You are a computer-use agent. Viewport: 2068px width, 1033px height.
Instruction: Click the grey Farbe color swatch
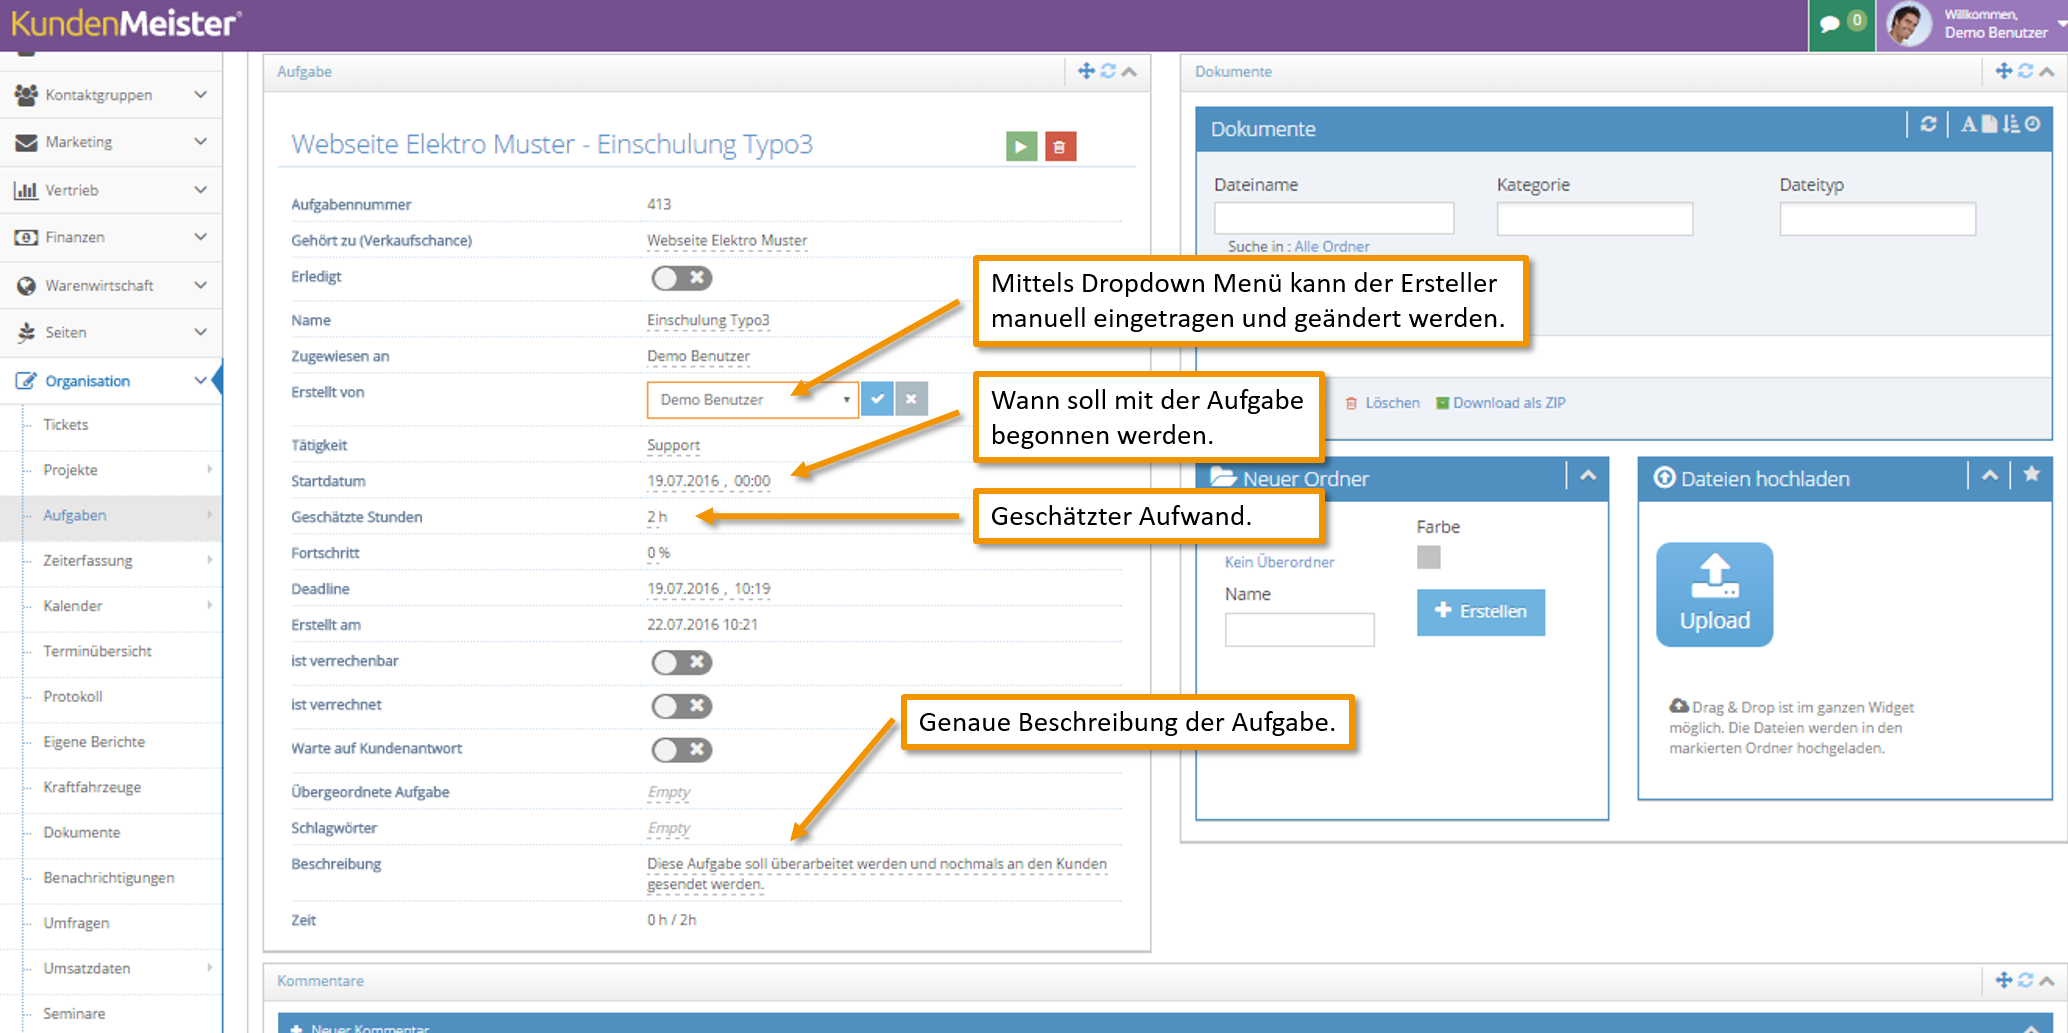click(x=1429, y=557)
